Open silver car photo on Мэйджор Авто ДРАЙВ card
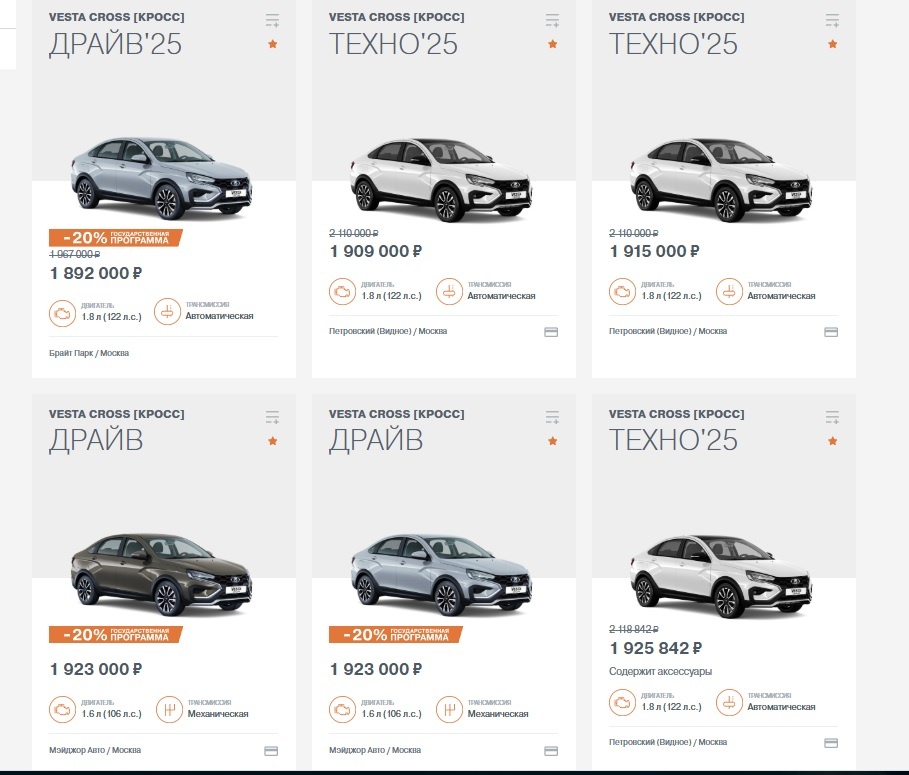The image size is (909, 775). coord(441,574)
